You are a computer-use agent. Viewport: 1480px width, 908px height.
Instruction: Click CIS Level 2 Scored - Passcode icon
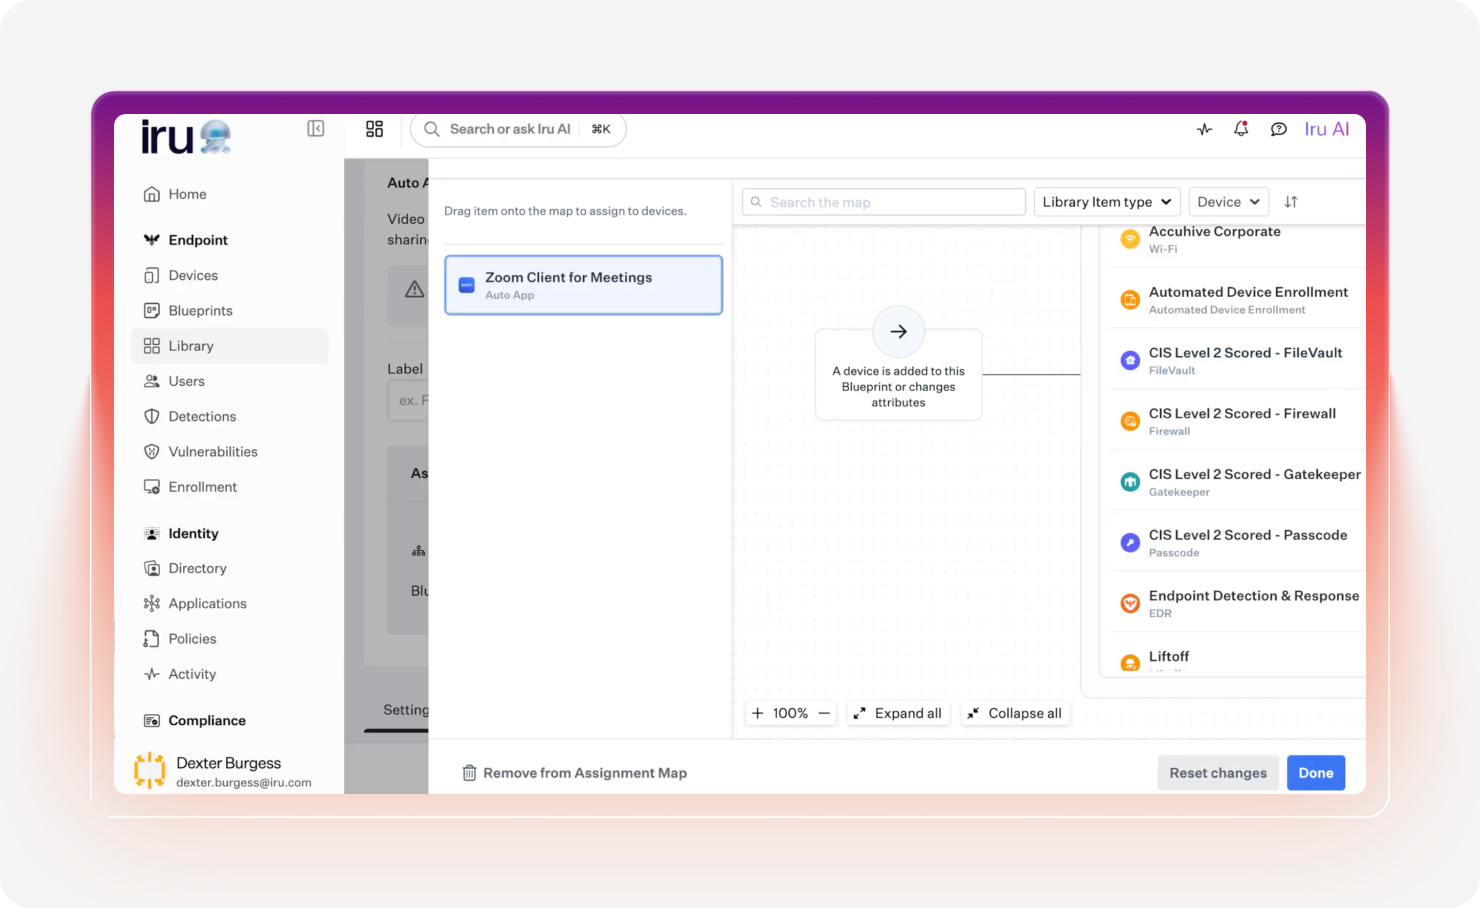coord(1130,543)
